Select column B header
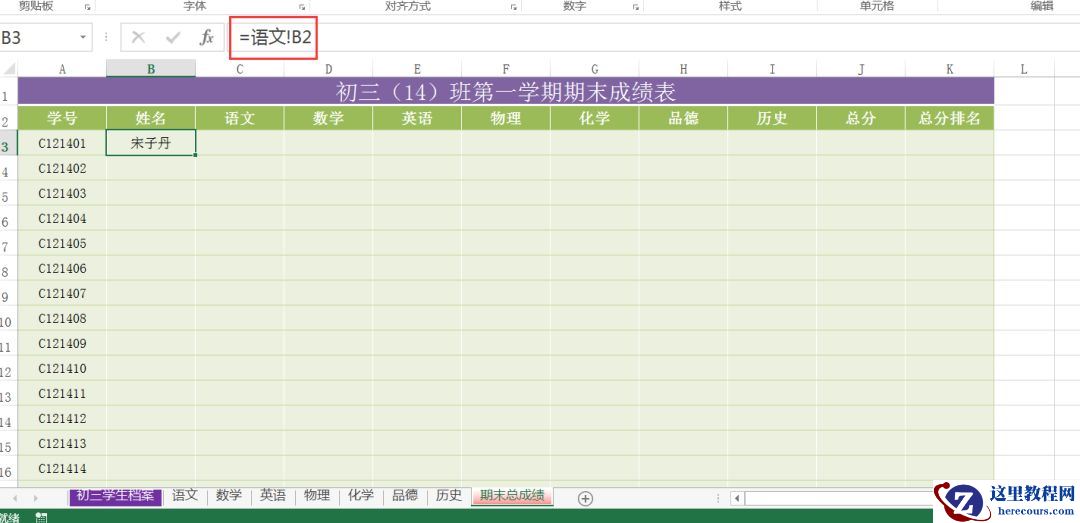1080x523 pixels. [151, 69]
